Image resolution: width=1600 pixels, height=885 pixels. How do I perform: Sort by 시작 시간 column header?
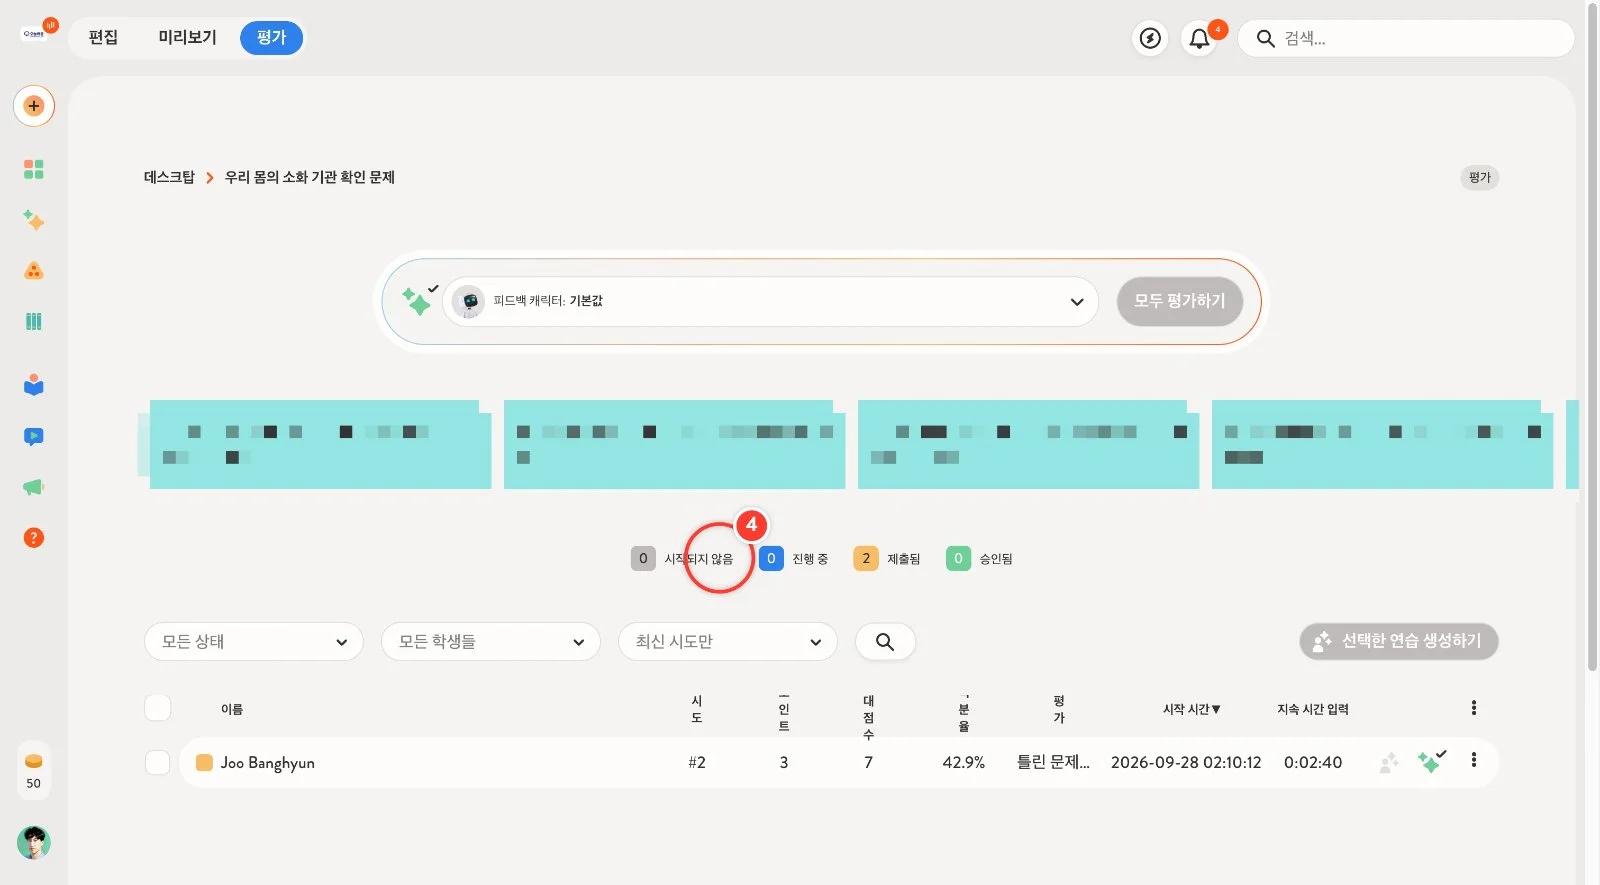1191,709
